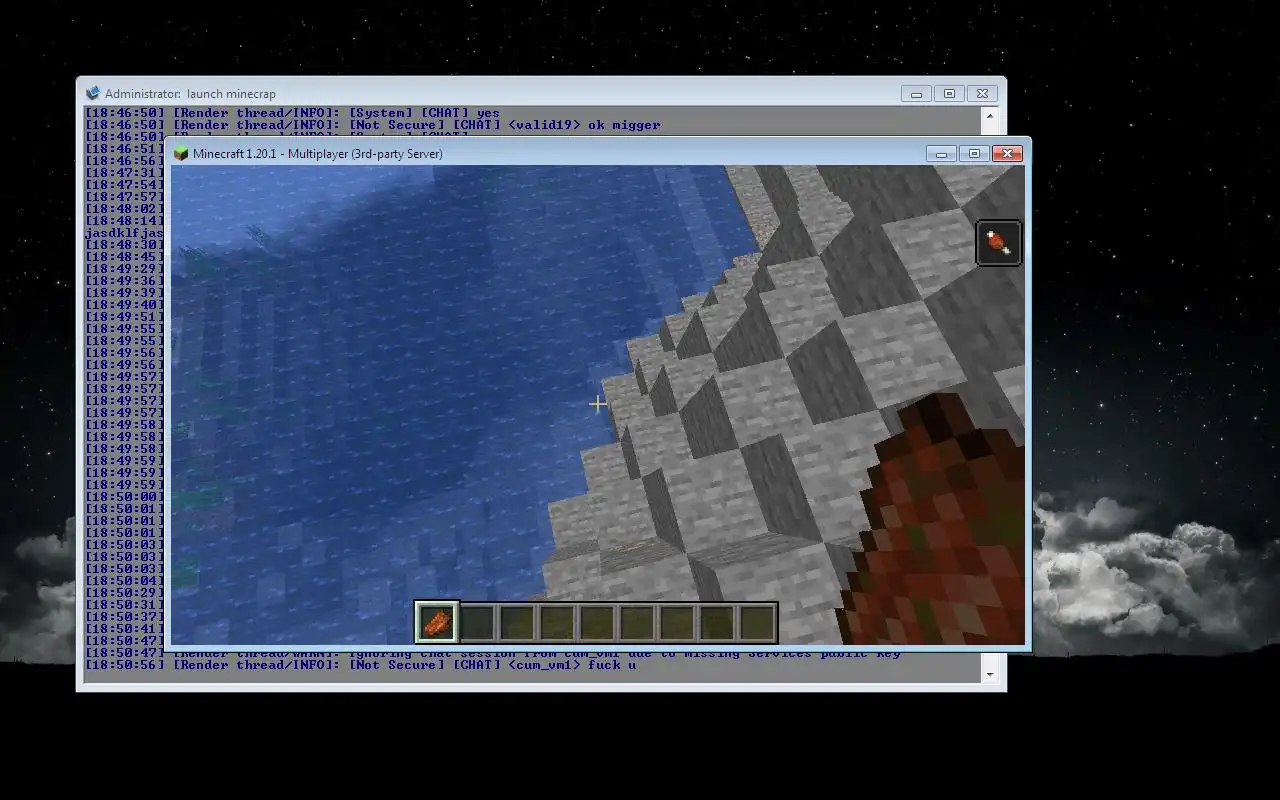Click the [18:50:37] timestamp in console

pos(124,617)
